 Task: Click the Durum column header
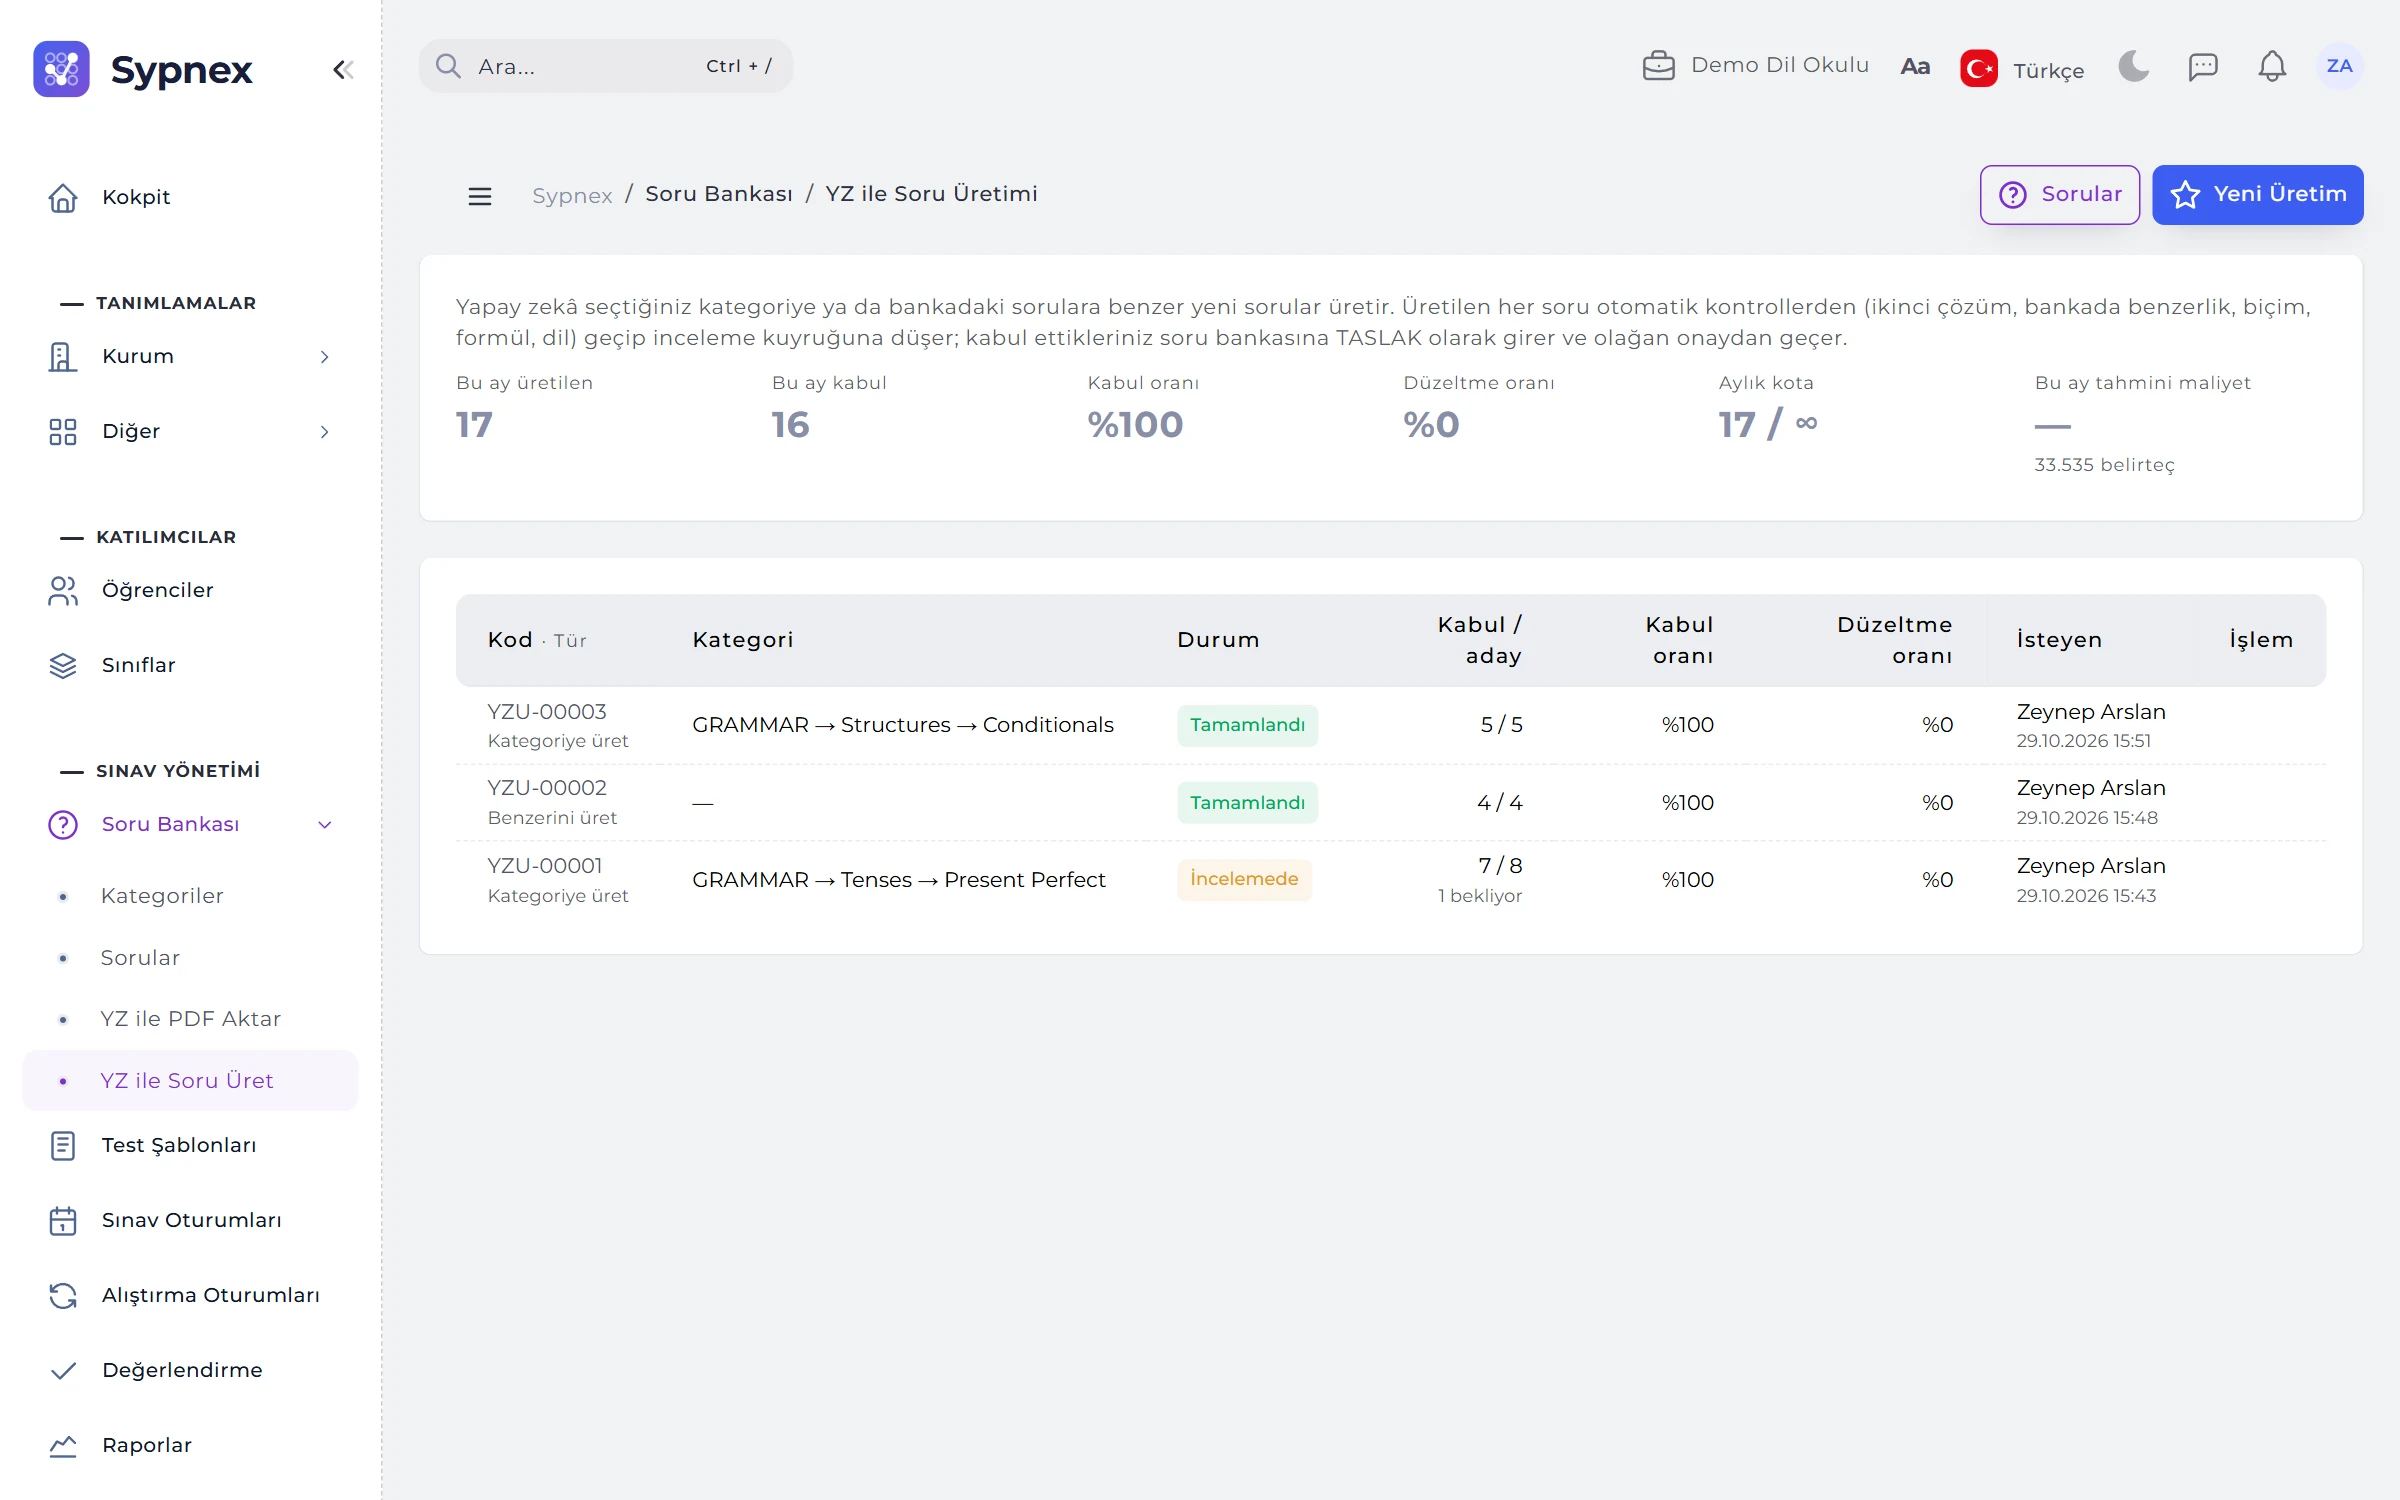(1218, 640)
